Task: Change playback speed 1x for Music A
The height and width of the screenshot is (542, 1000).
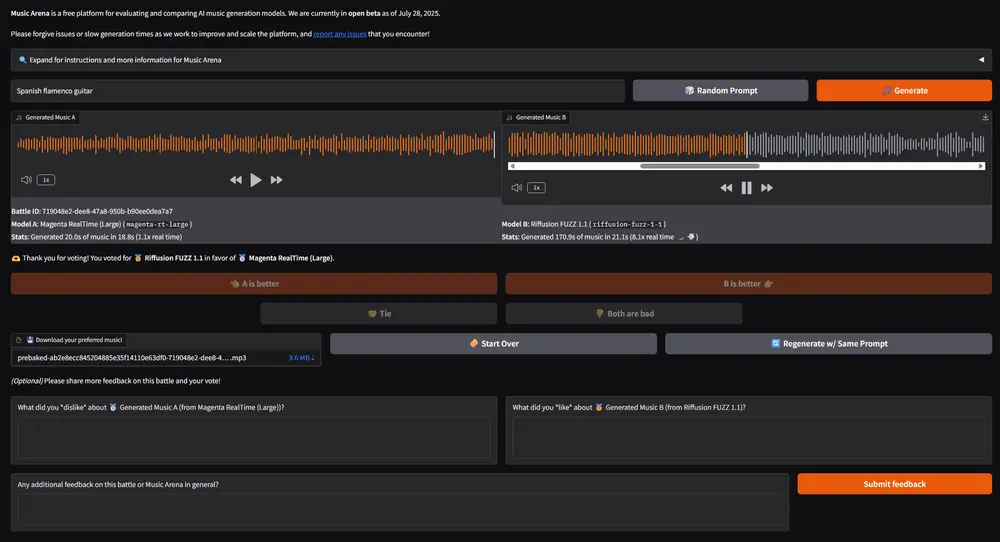Action: pyautogui.click(x=45, y=180)
